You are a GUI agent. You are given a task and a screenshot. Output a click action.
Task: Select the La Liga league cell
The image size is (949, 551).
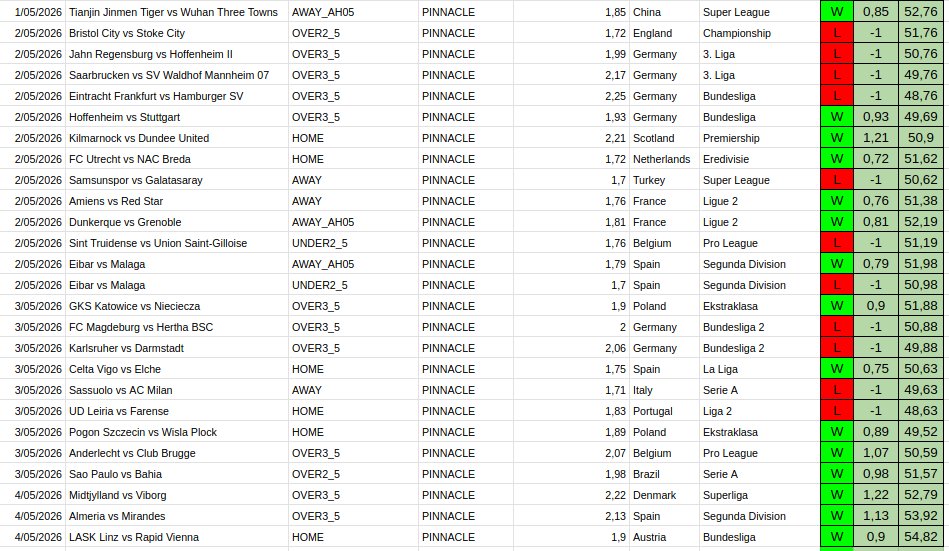point(760,369)
